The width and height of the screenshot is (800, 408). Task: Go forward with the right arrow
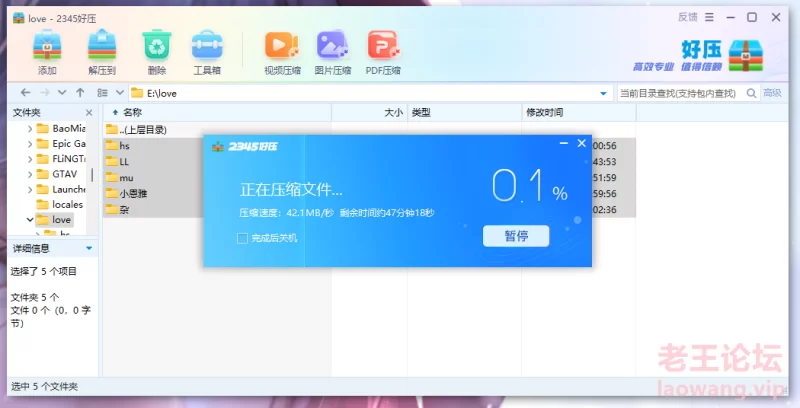44,93
